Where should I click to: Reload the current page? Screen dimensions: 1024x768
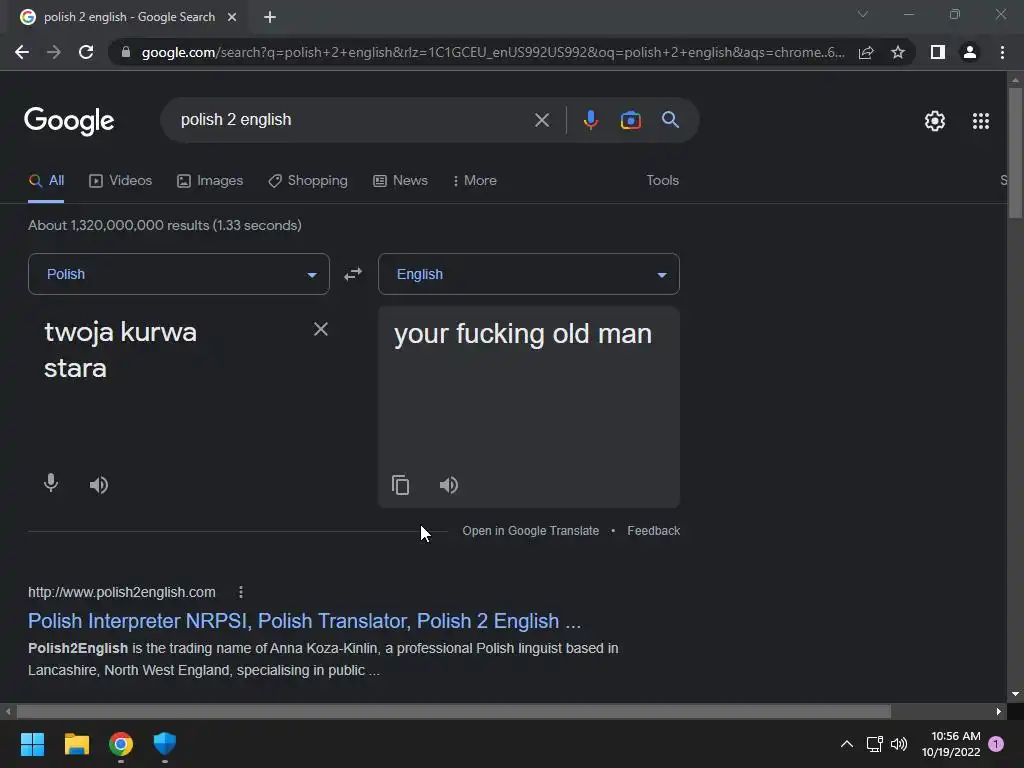86,52
